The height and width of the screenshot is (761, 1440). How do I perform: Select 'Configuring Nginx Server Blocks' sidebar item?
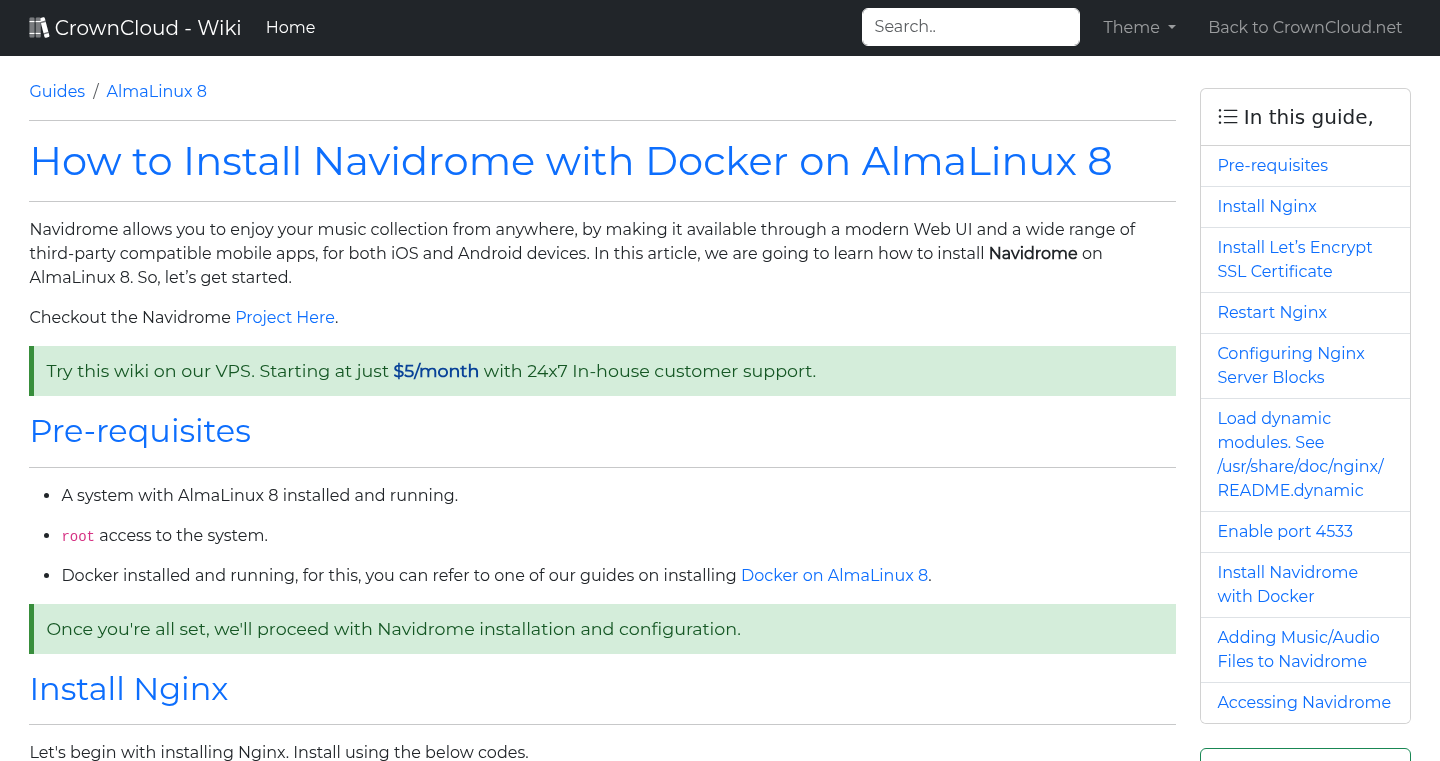[1290, 365]
